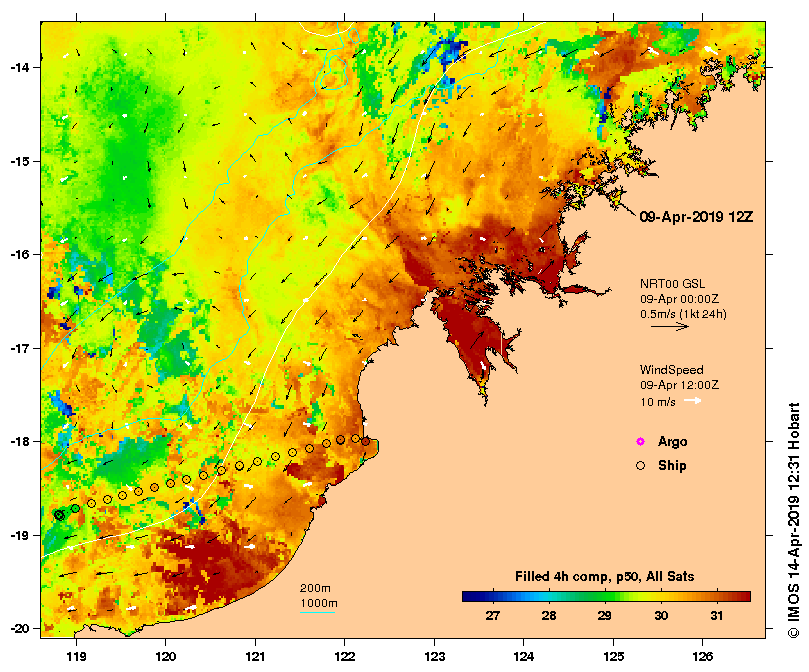The width and height of the screenshot is (809, 672).
Task: Click the longitude axis label 122
Action: [345, 657]
